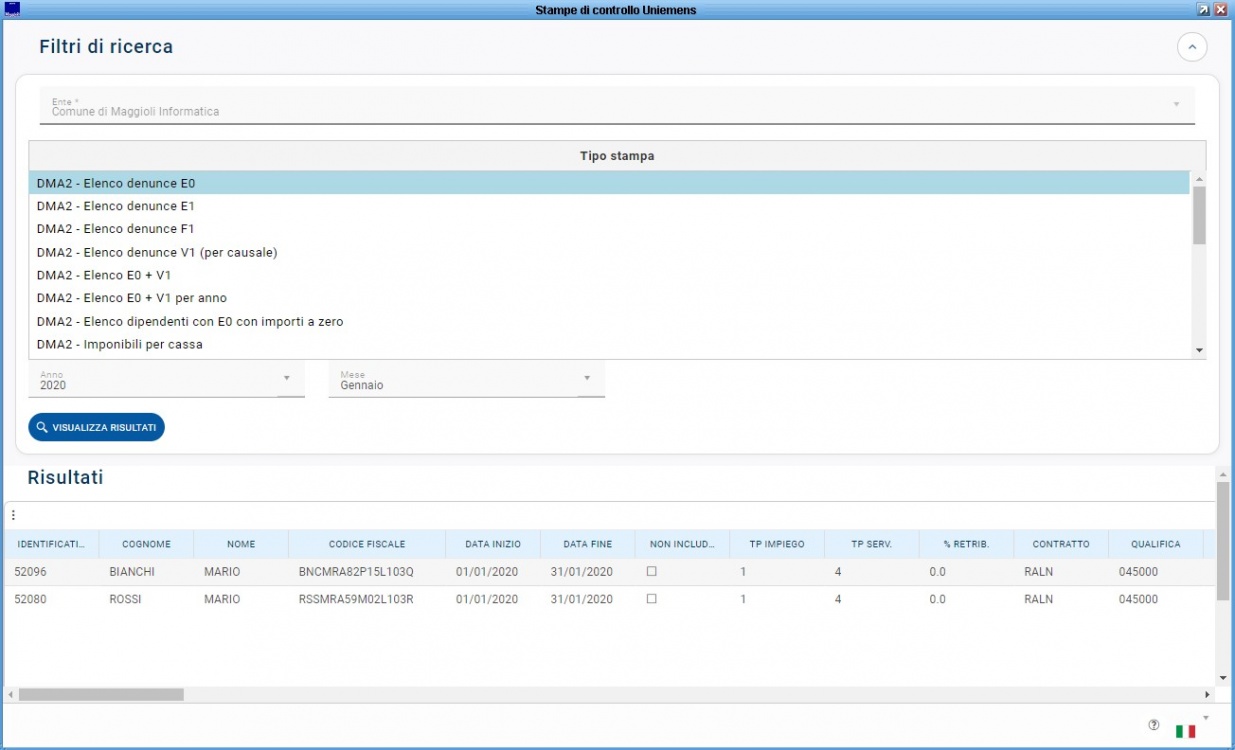Toggle Non Includ. checkbox for BIANCHI
Screen dimensions: 1235x750
click(x=652, y=572)
